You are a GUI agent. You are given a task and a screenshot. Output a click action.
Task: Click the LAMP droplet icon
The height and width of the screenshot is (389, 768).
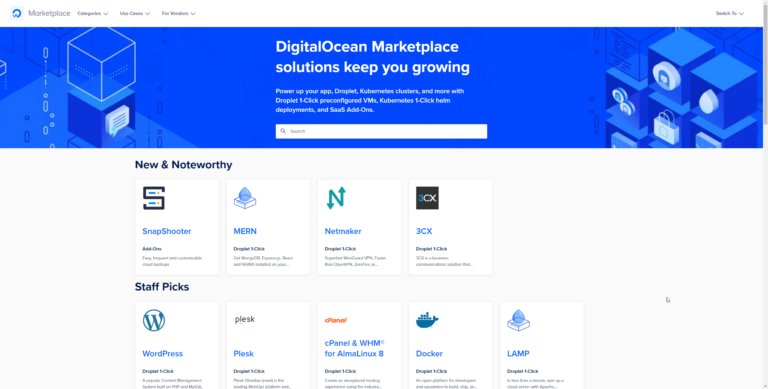pyautogui.click(x=518, y=320)
